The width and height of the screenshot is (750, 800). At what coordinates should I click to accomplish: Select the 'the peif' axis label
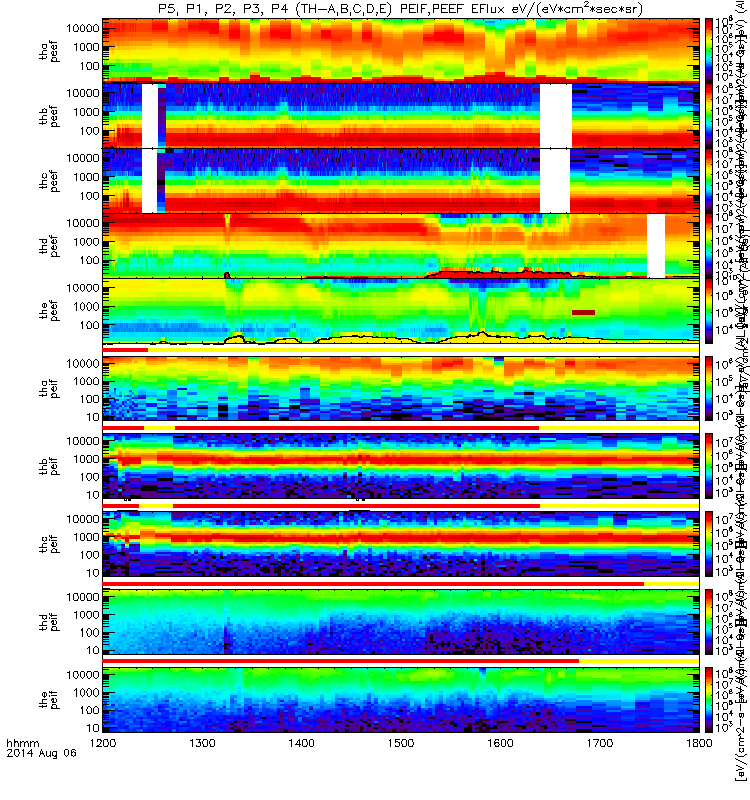click(49, 699)
